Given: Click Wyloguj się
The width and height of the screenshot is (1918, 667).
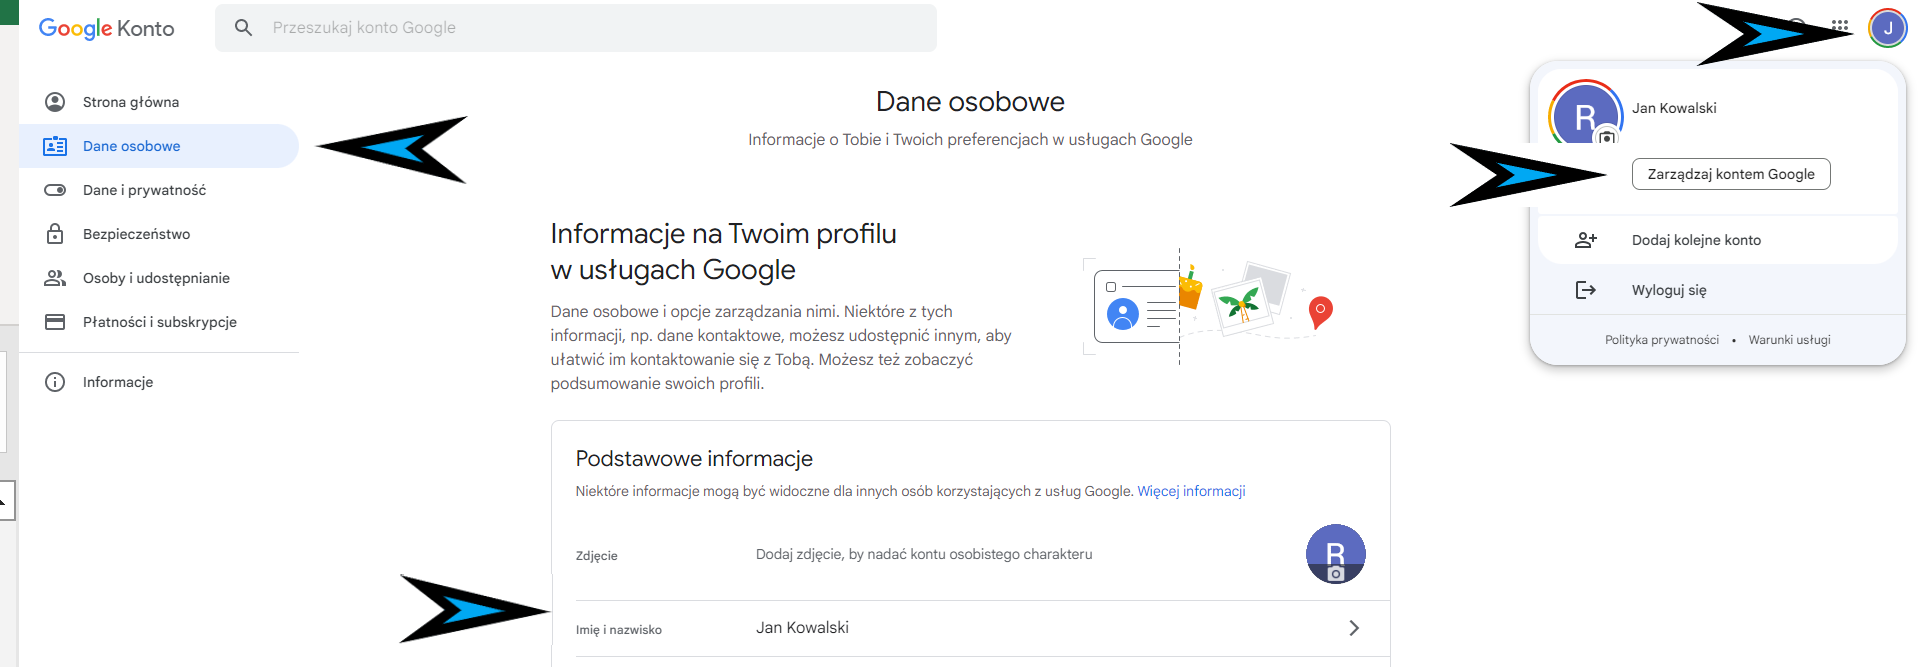Looking at the screenshot, I should [1669, 290].
